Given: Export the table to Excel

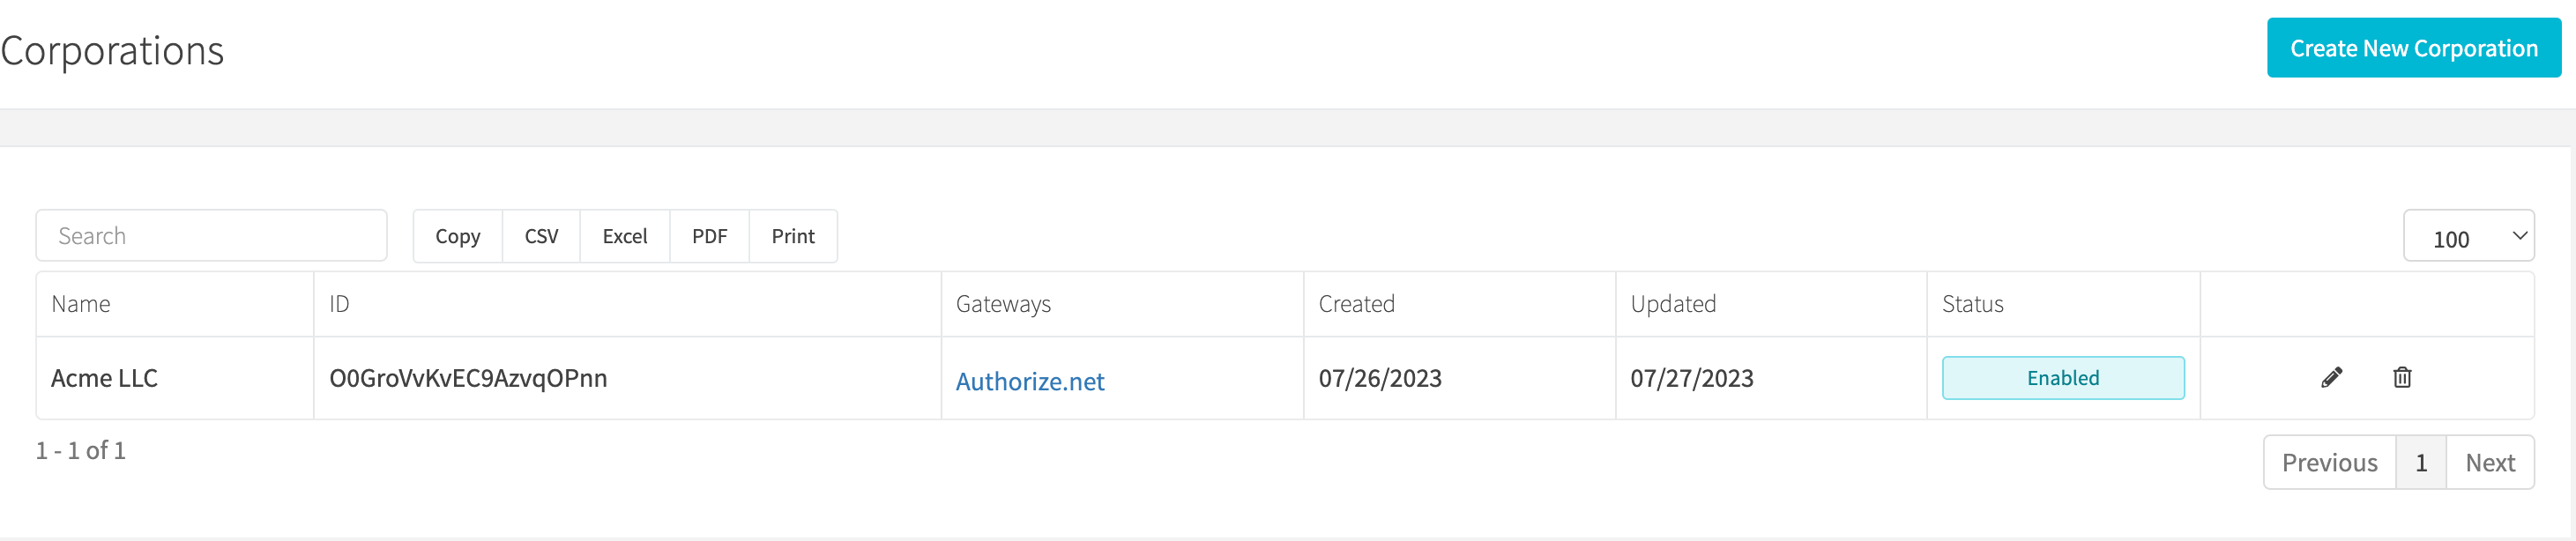Looking at the screenshot, I should (x=625, y=236).
